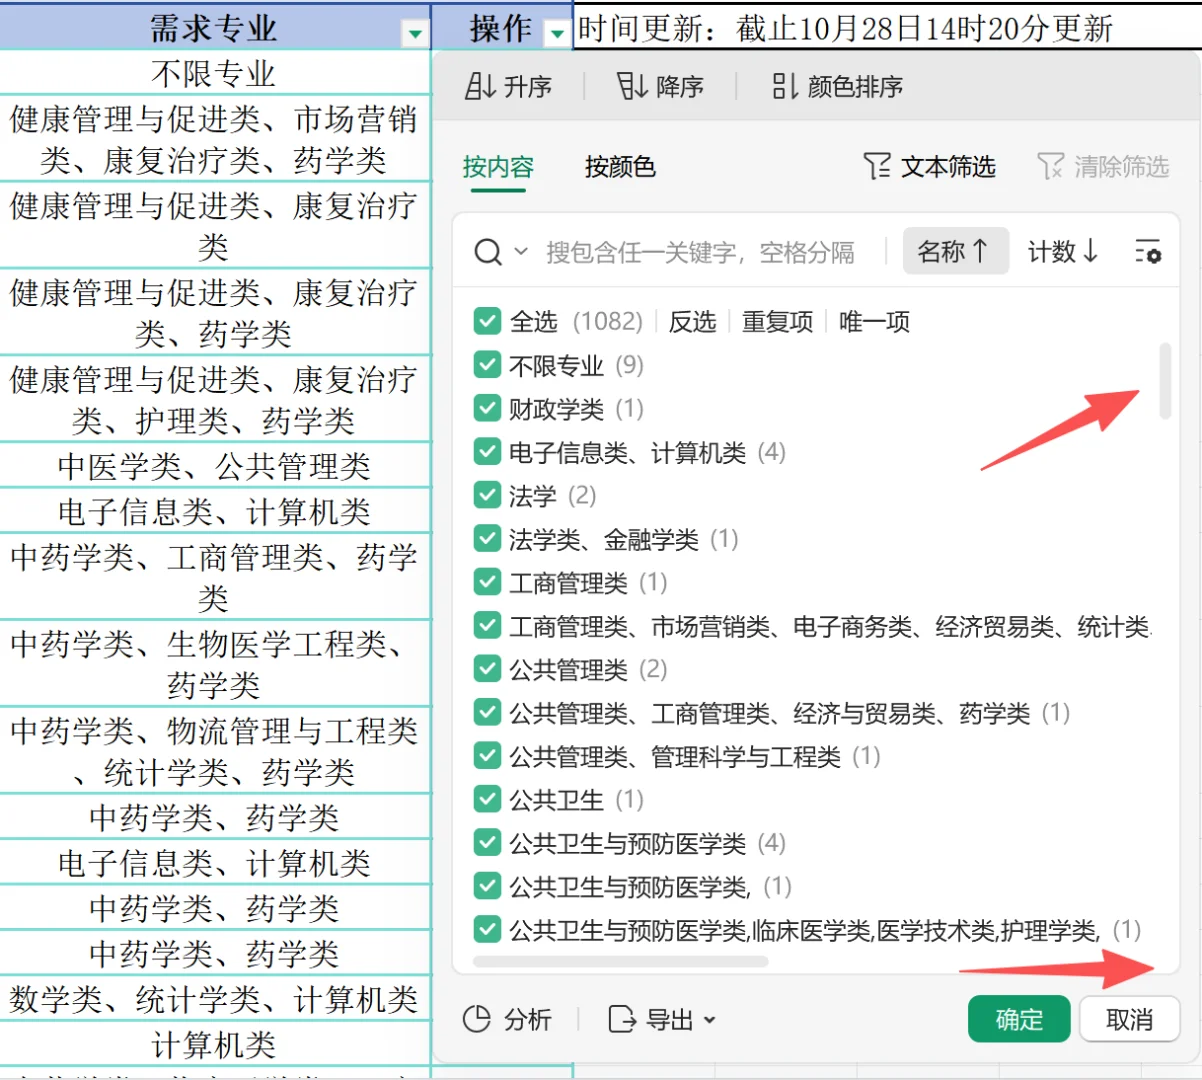Click the search magnifier icon
Image resolution: width=1202 pixels, height=1080 pixels.
tap(487, 252)
